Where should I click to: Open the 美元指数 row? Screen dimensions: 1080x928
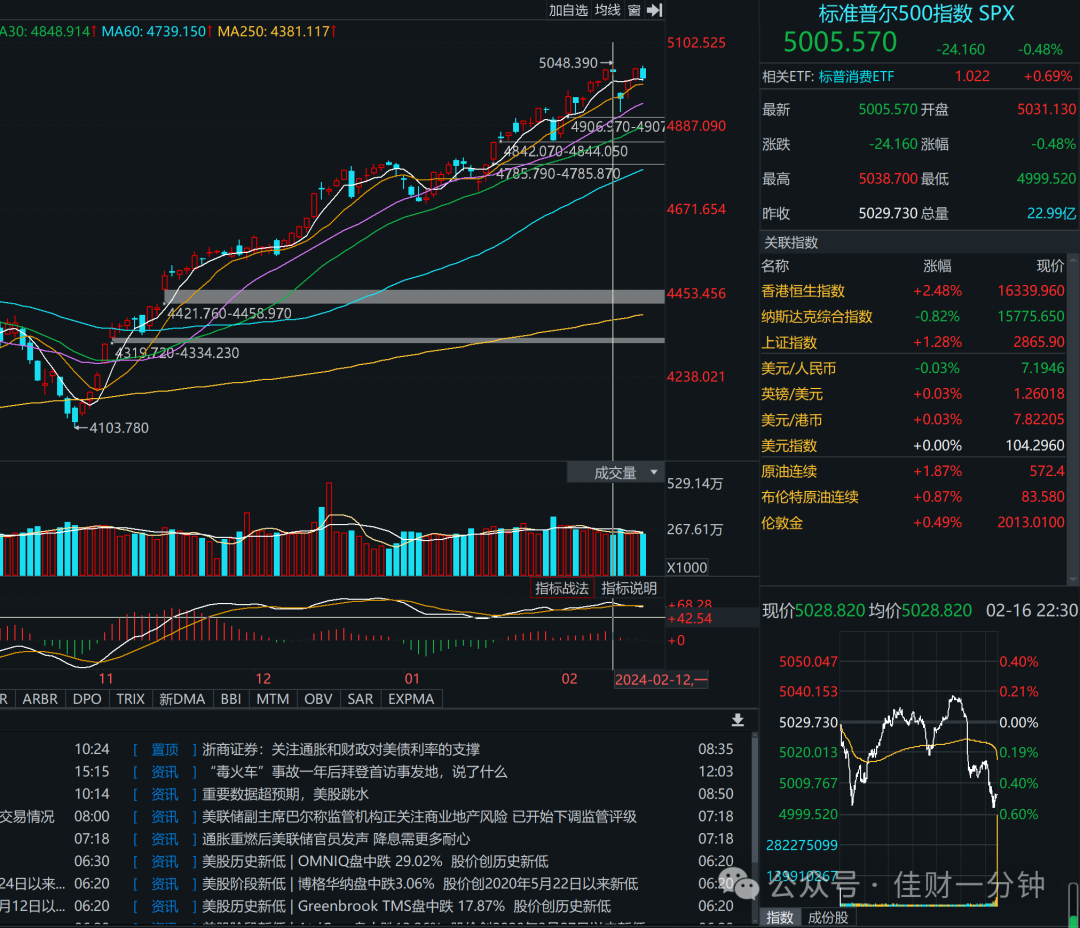[x=913, y=446]
